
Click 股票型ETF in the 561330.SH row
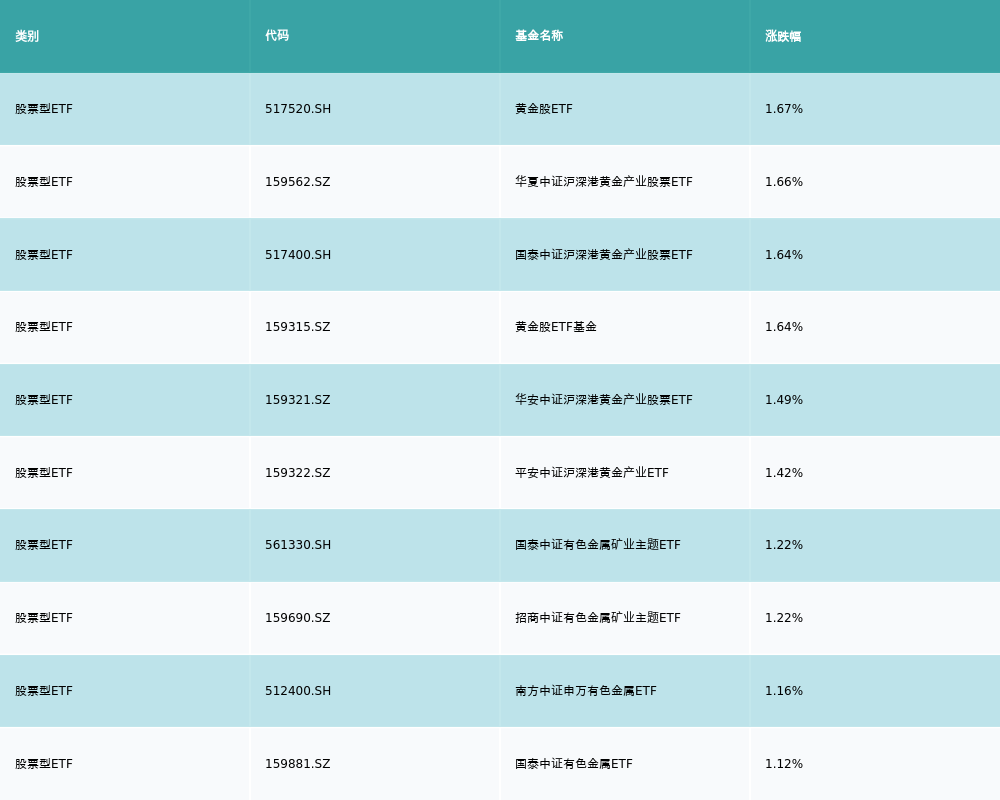pyautogui.click(x=44, y=545)
